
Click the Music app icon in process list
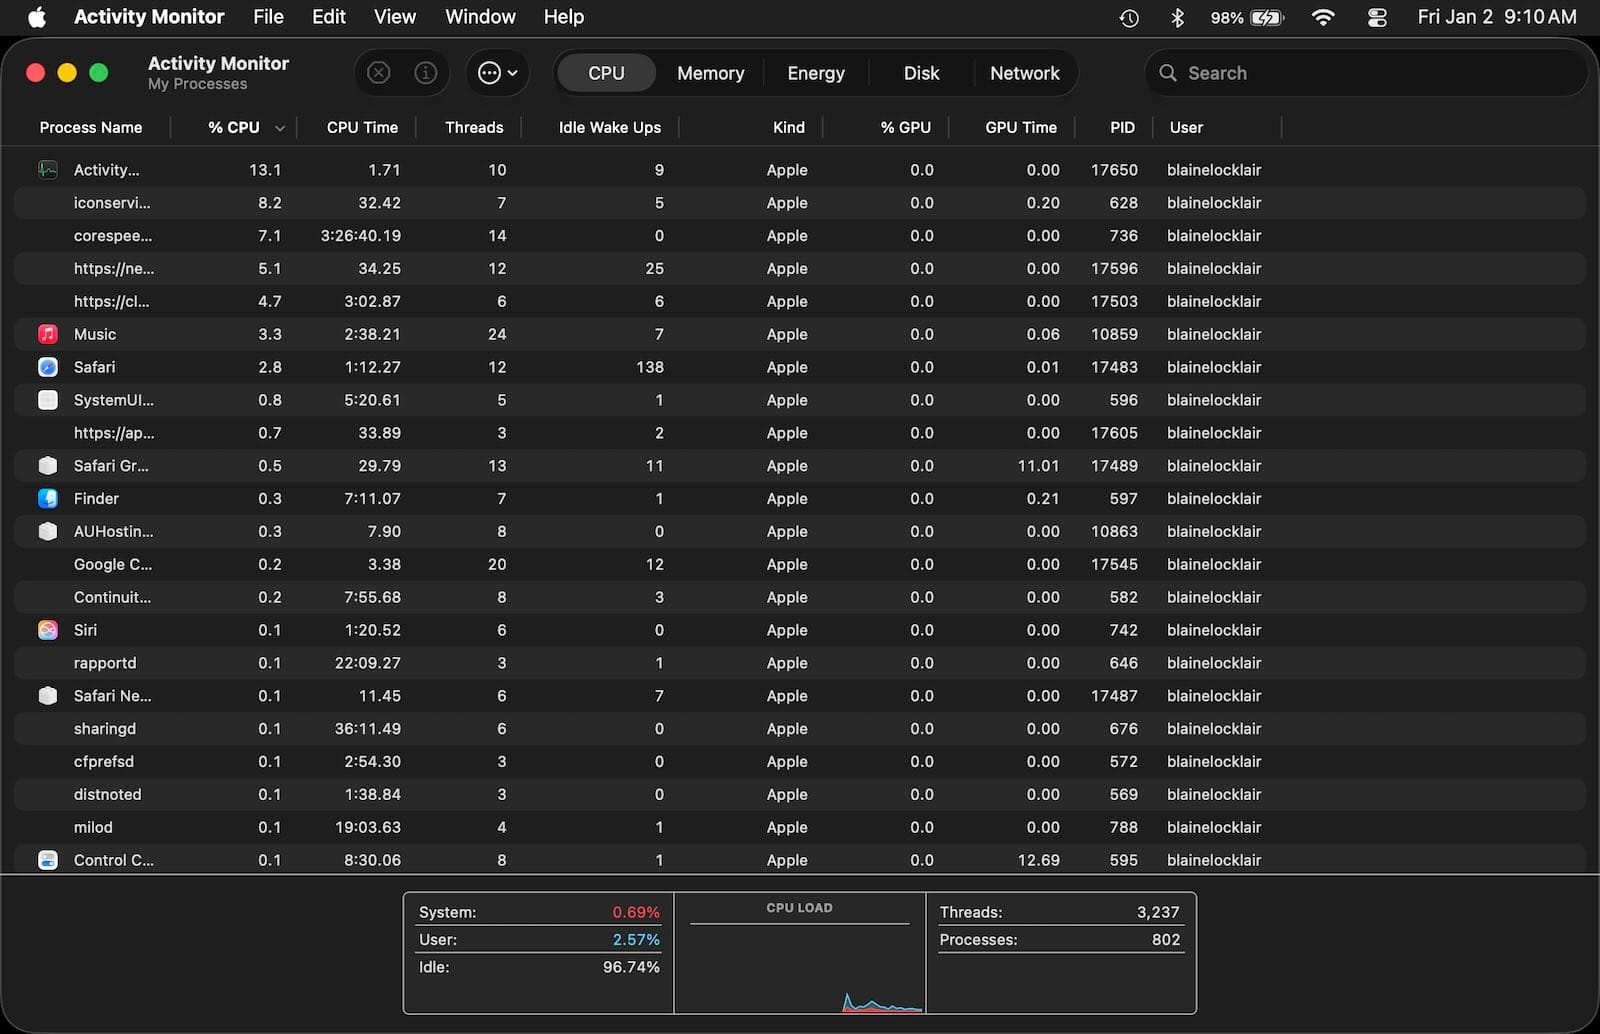click(x=47, y=334)
